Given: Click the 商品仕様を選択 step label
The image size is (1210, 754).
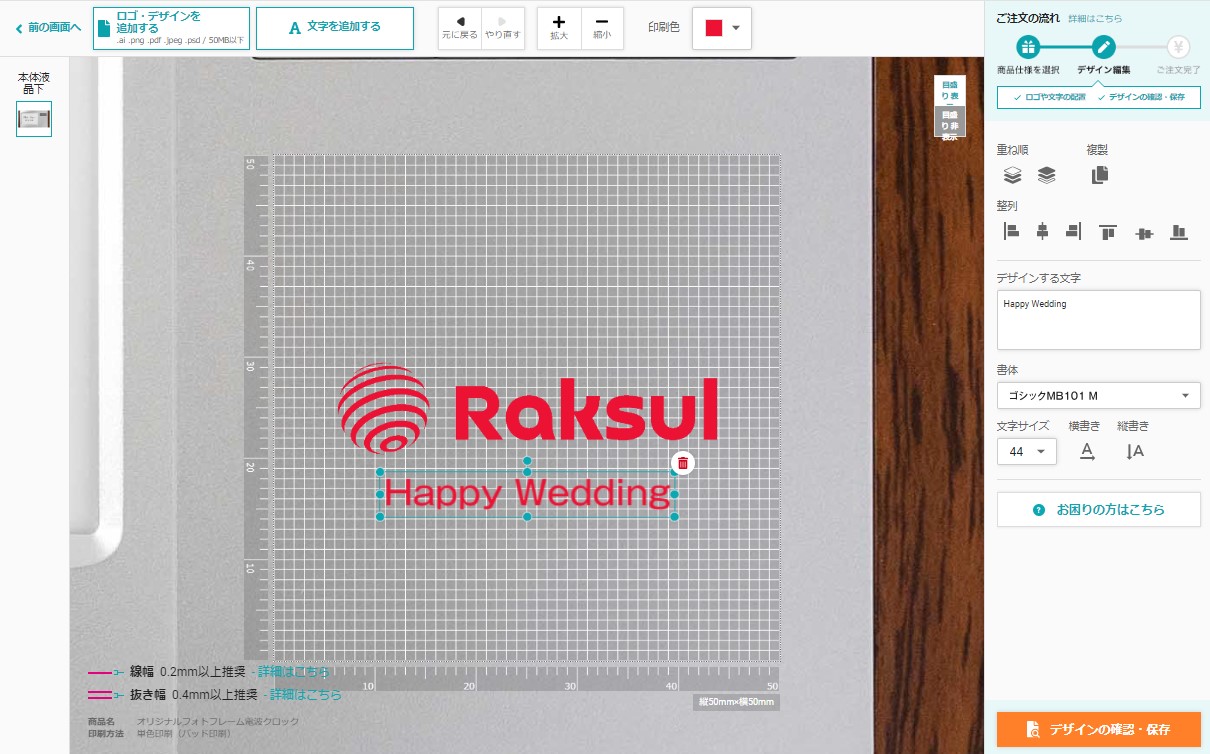Looking at the screenshot, I should coord(1028,70).
